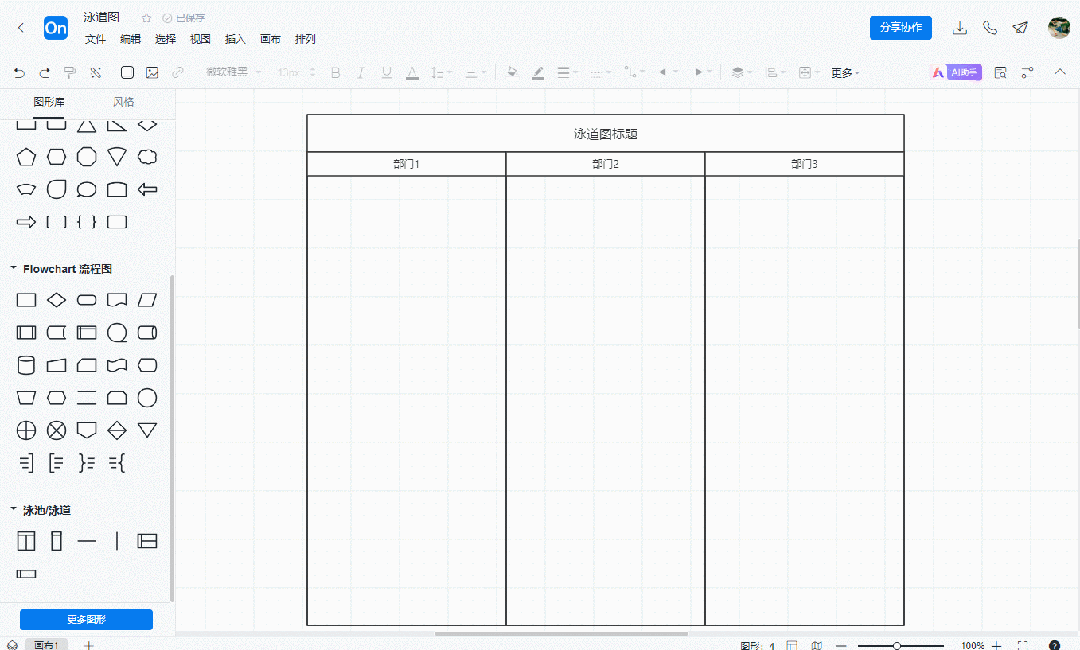This screenshot has height=650, width=1080.
Task: Select the pentagon shape in library
Action: tap(26, 157)
